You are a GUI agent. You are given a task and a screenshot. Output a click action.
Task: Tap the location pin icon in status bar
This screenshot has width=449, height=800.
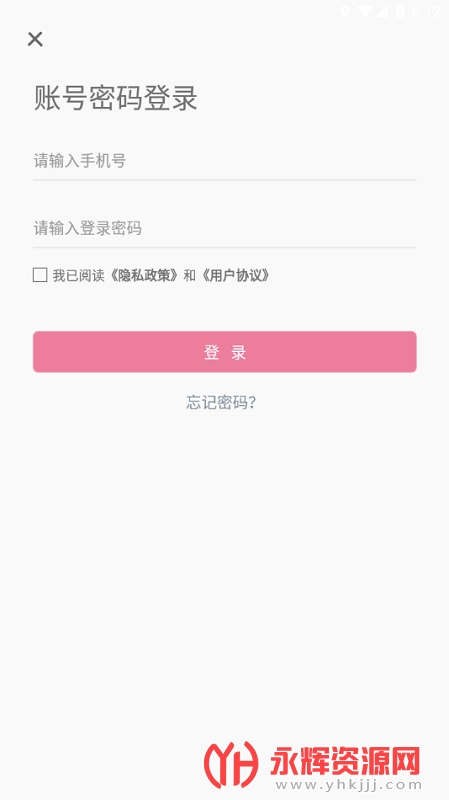coord(345,11)
